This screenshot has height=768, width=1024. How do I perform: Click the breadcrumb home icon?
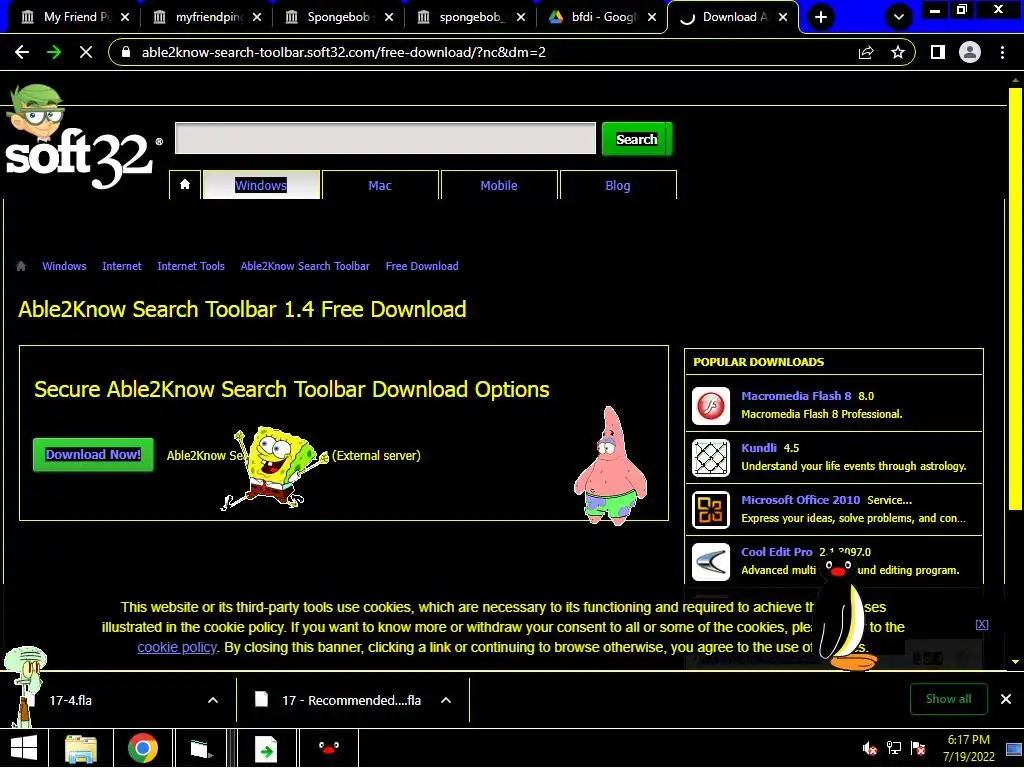point(21,266)
